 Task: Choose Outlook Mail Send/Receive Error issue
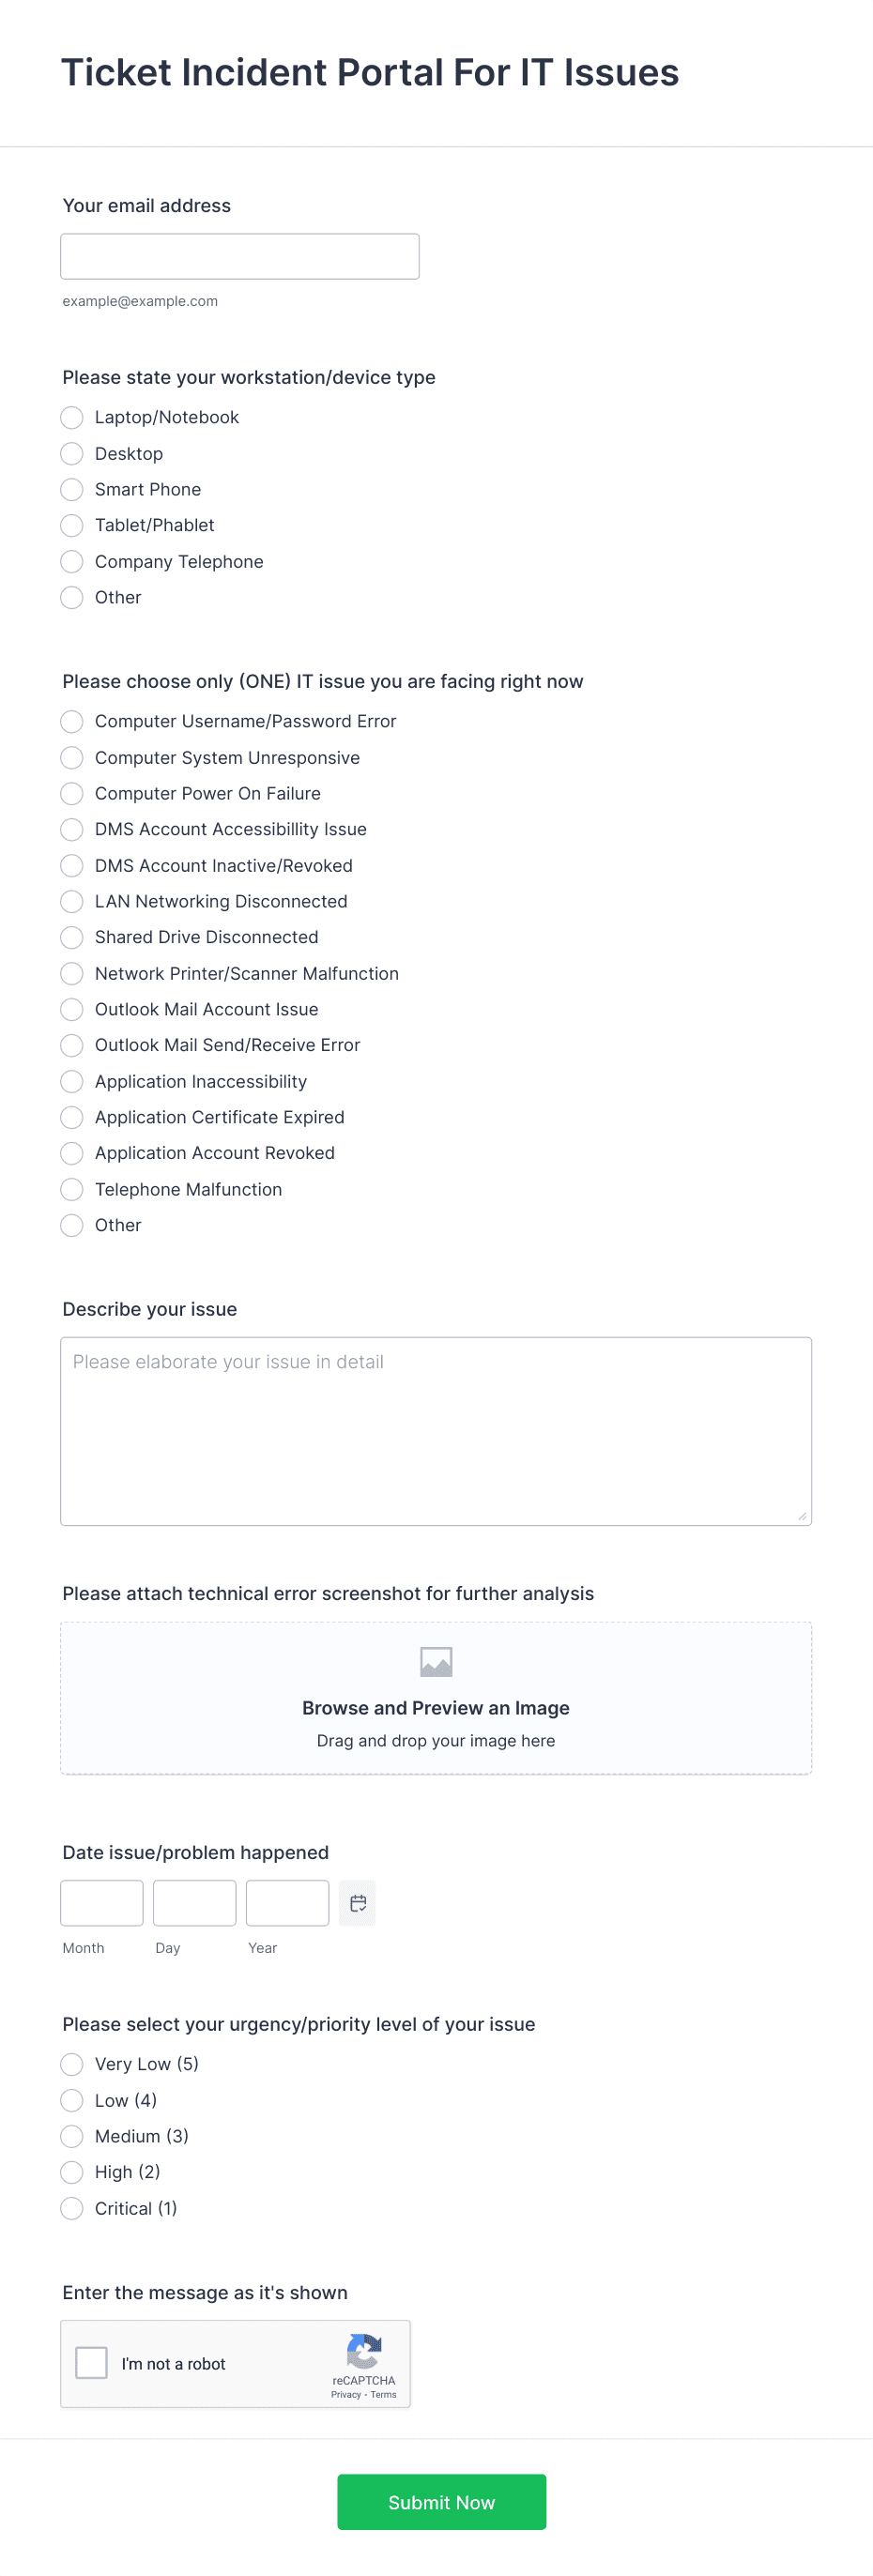click(x=71, y=1045)
